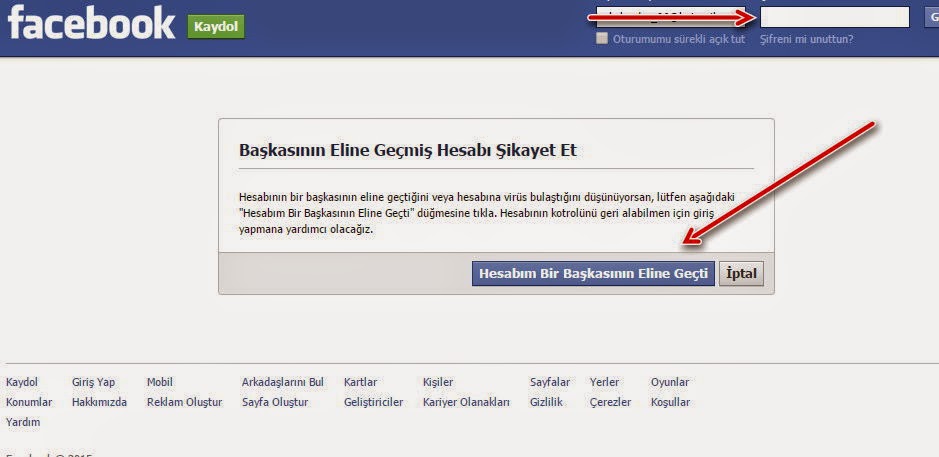Open the Oyunlar footer link

click(x=670, y=382)
